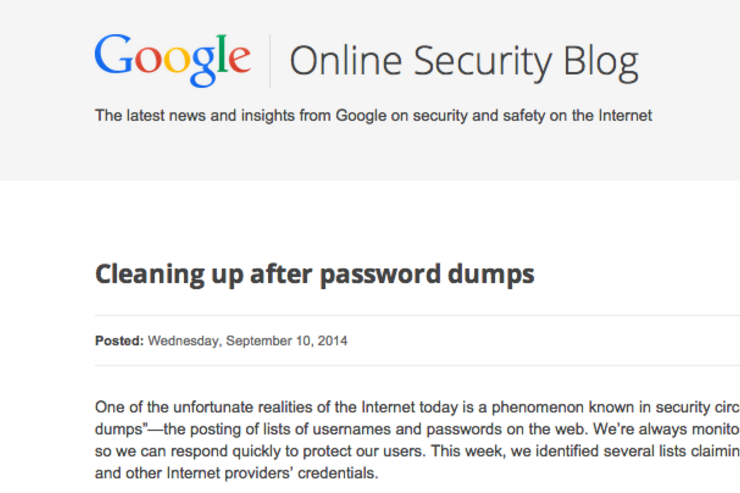Open the "Cleaning up after password dumps" post title

coord(315,275)
